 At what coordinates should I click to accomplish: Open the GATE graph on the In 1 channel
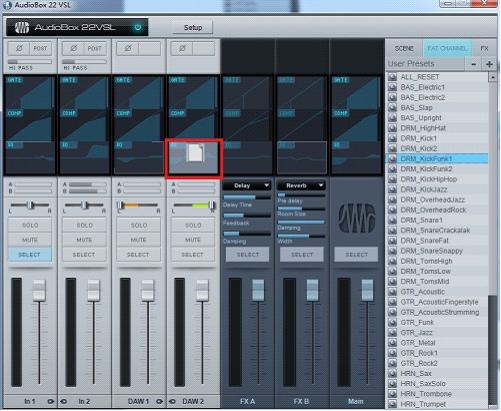coord(29,92)
